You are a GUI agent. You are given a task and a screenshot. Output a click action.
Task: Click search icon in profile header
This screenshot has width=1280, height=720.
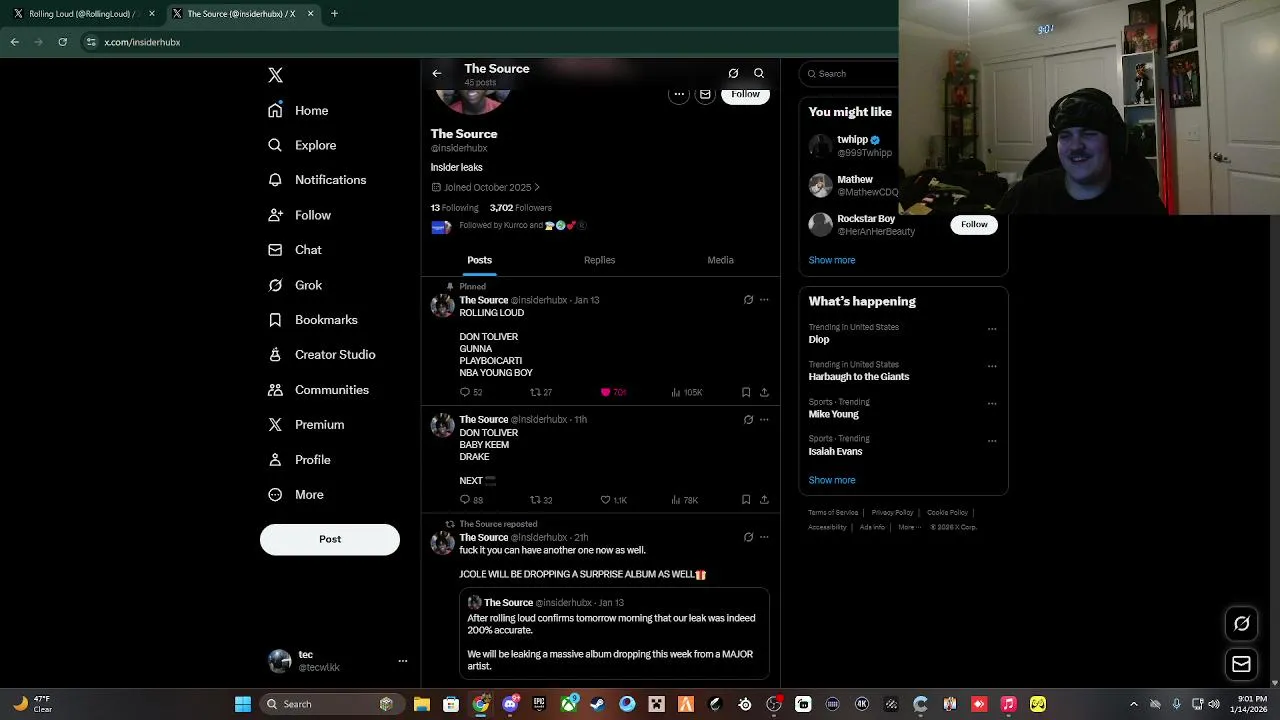759,73
